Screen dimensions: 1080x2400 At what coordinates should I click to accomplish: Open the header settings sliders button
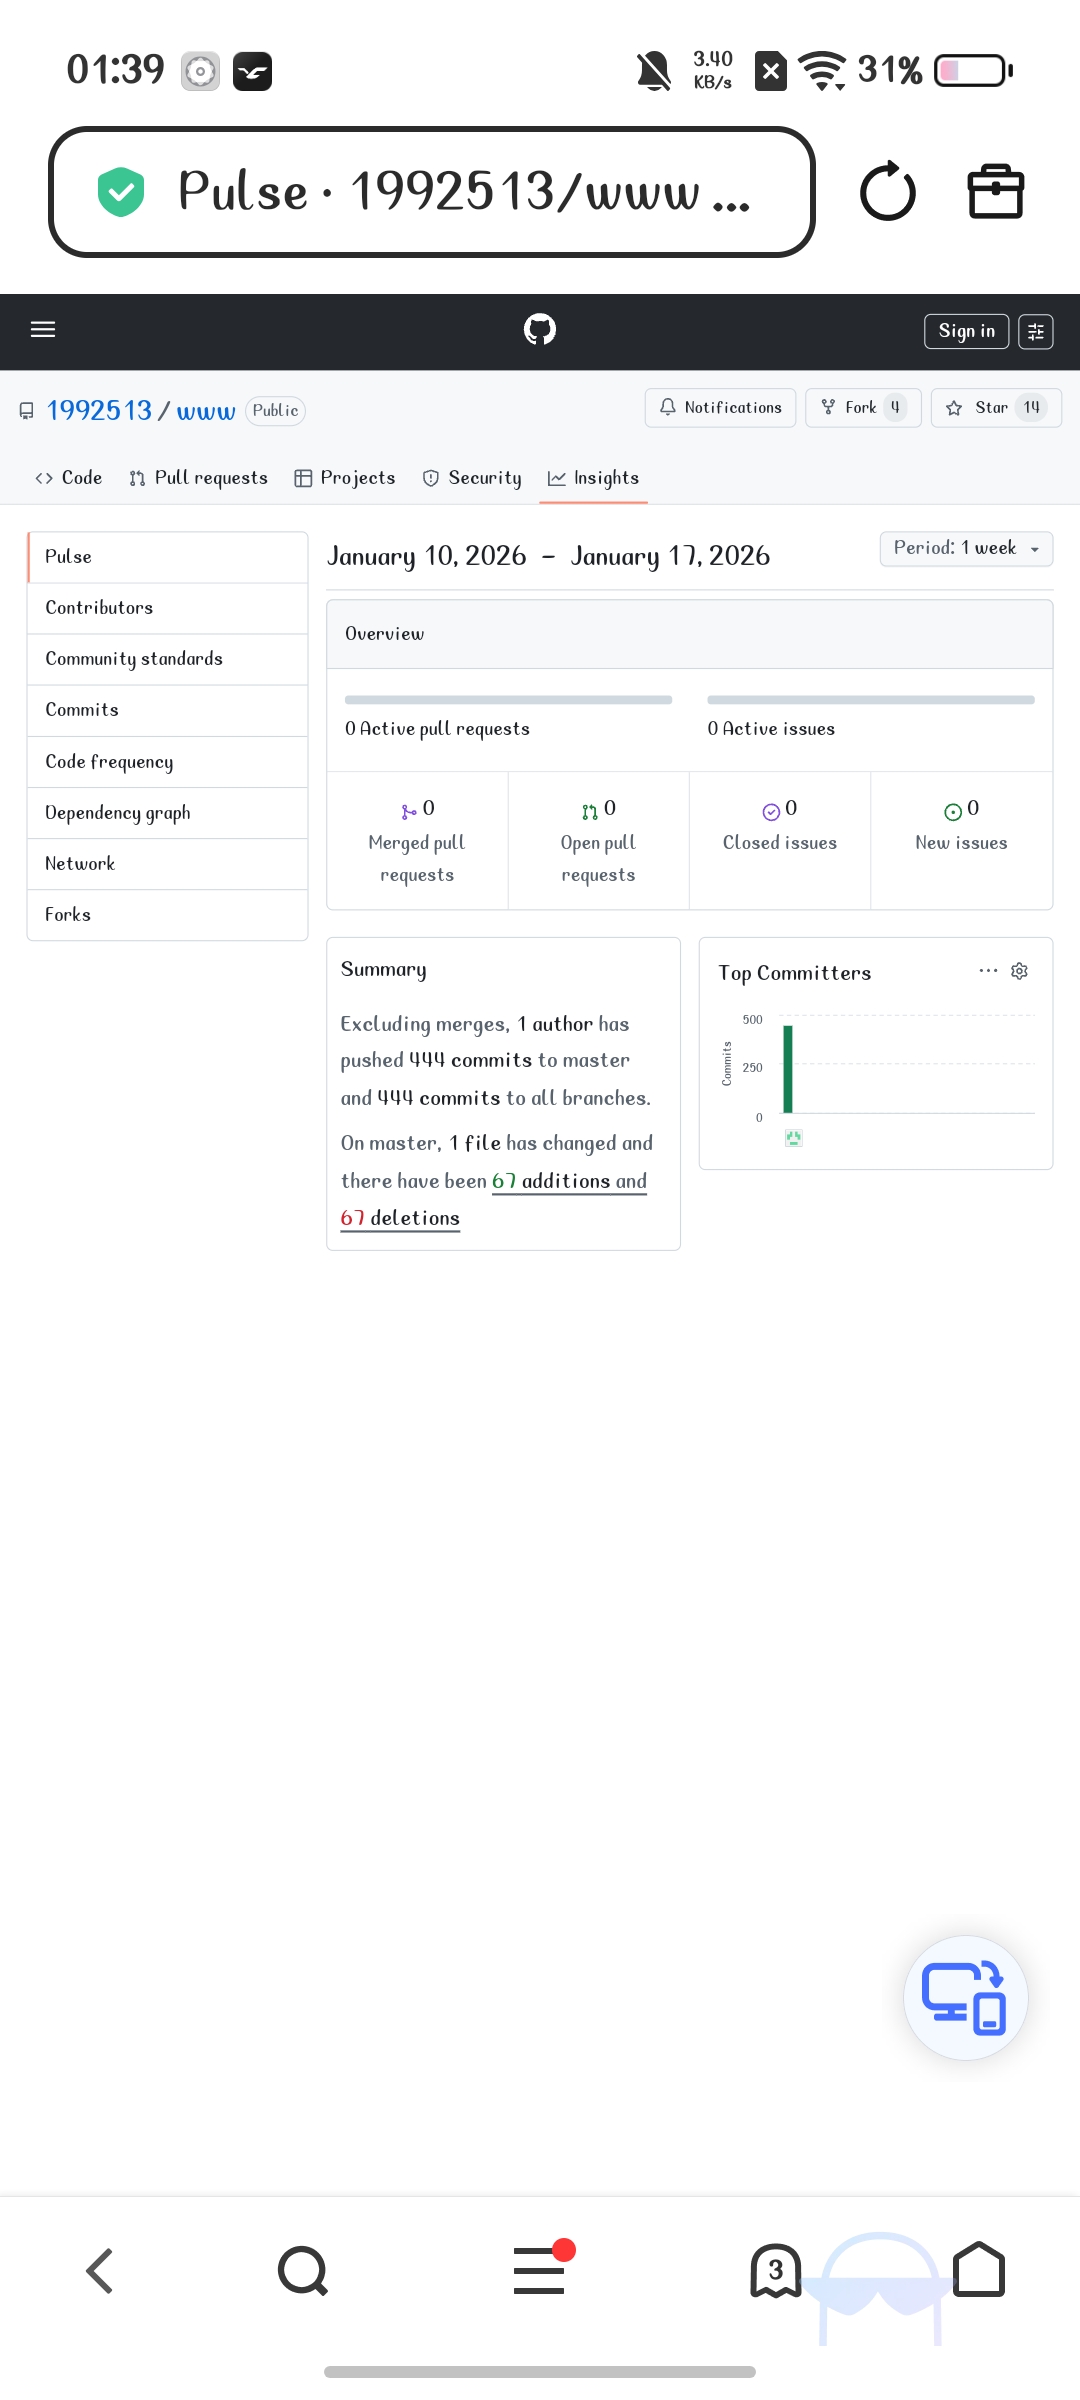(x=1036, y=331)
